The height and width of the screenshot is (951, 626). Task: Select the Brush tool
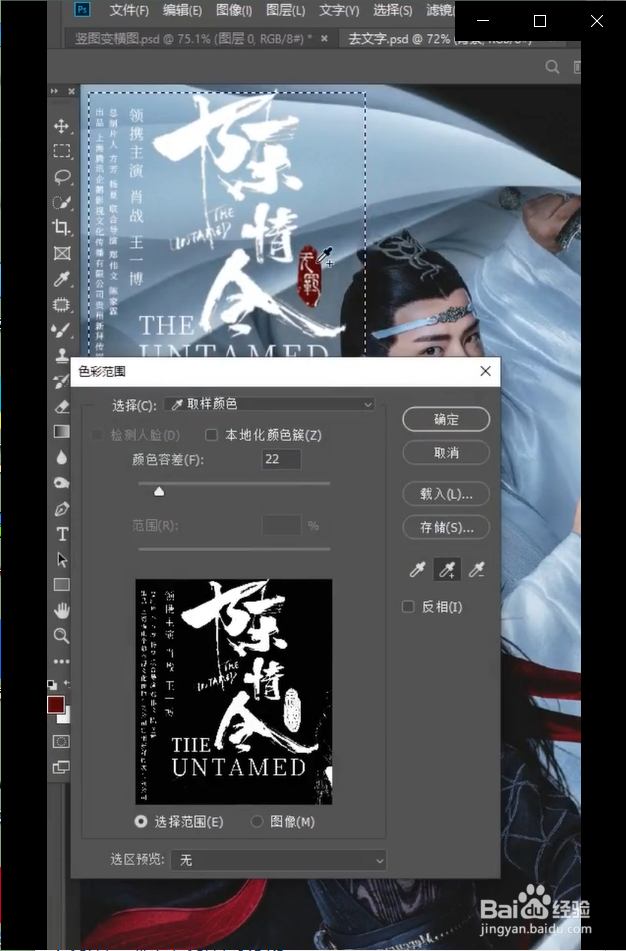[x=61, y=330]
